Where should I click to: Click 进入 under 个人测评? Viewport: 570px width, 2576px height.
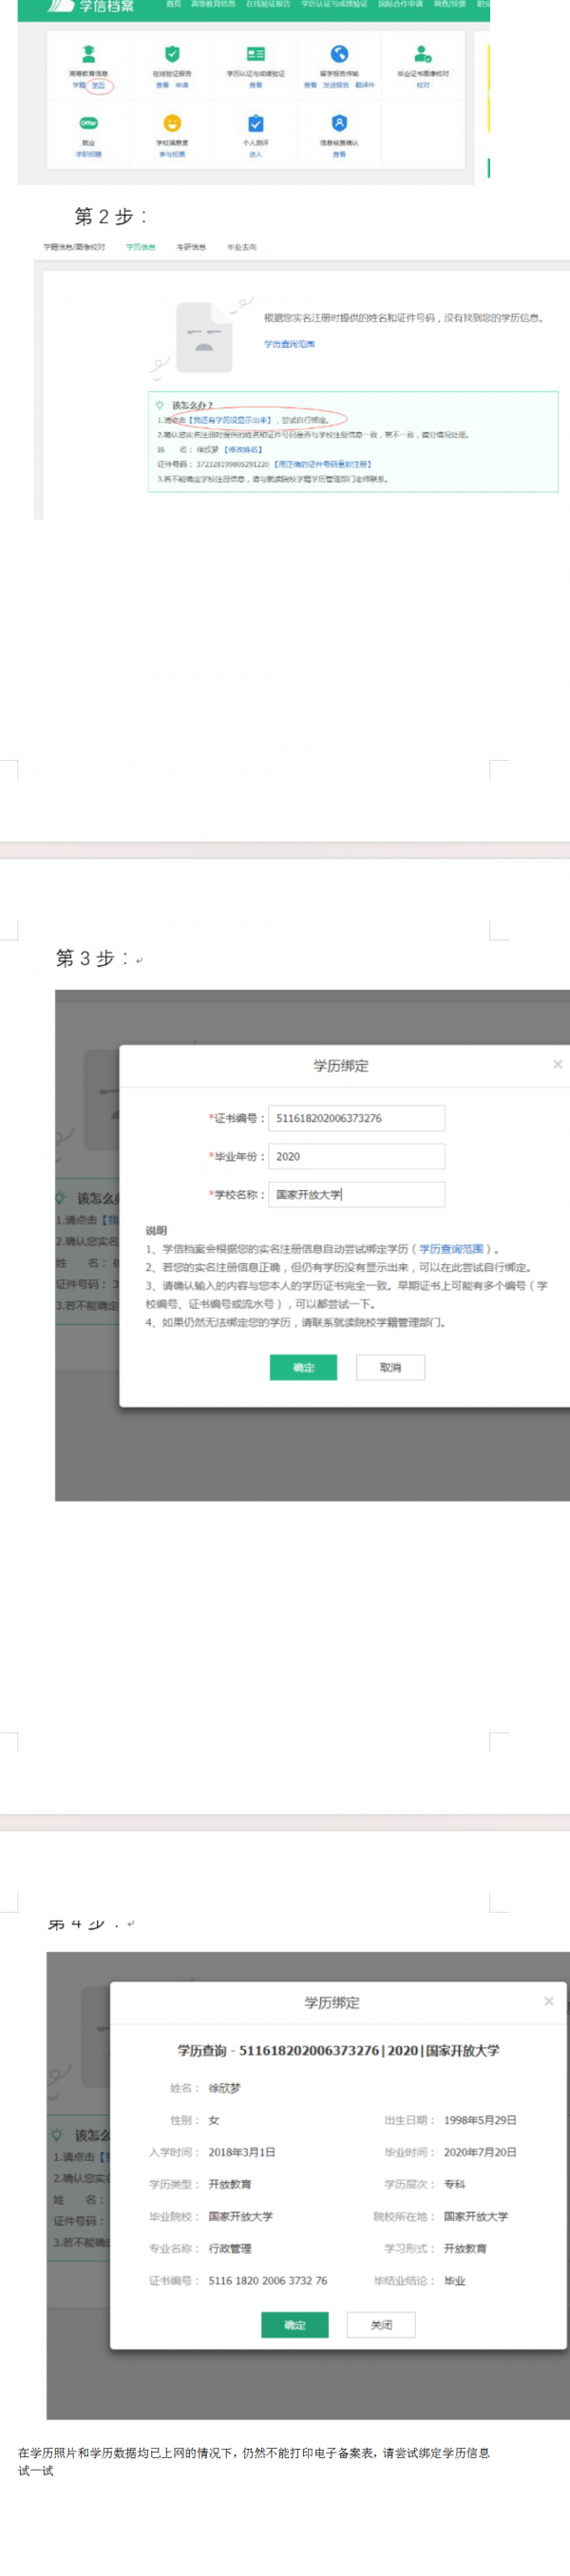256,155
